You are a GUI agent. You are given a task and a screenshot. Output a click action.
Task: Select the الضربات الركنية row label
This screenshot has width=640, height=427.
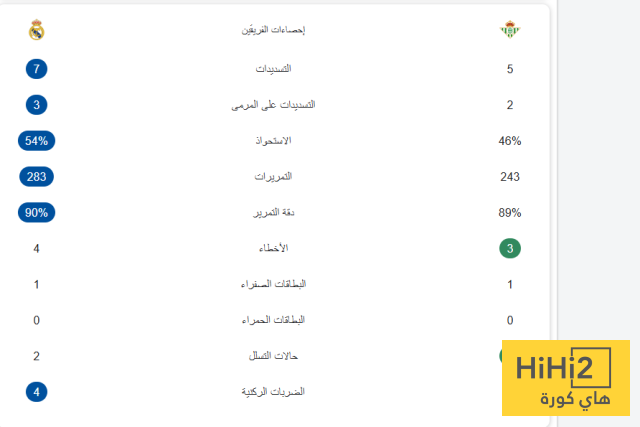click(x=273, y=392)
